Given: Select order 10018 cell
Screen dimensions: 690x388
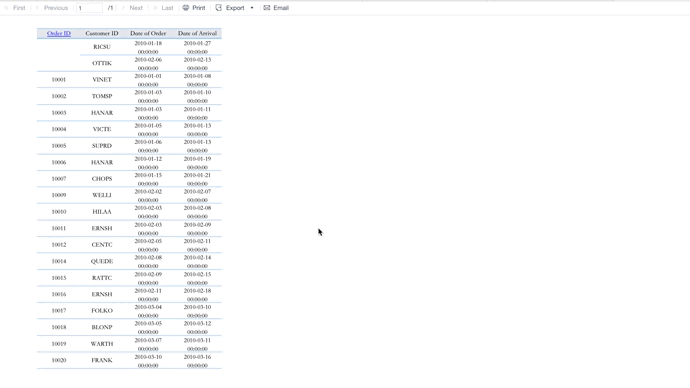Looking at the screenshot, I should [x=59, y=327].
